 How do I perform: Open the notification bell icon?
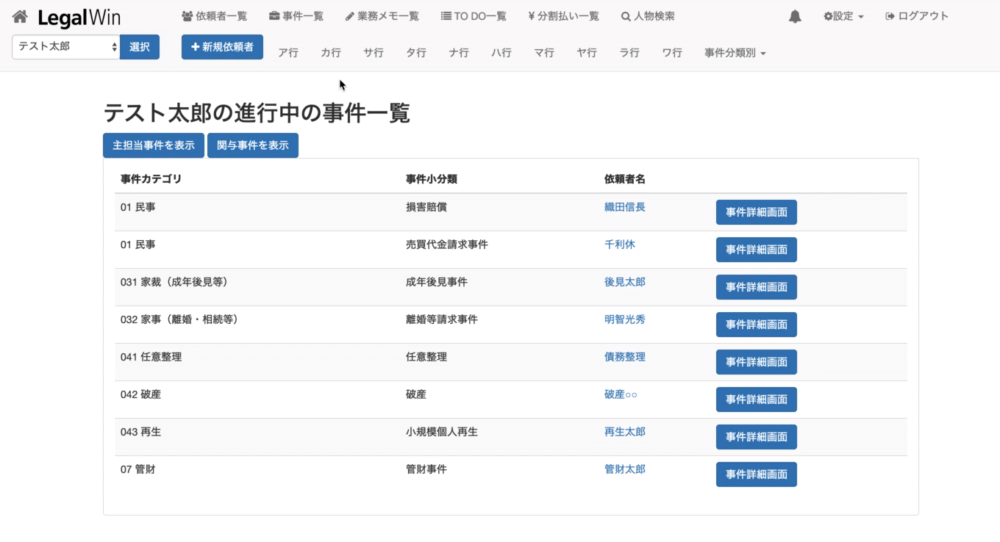pos(795,17)
